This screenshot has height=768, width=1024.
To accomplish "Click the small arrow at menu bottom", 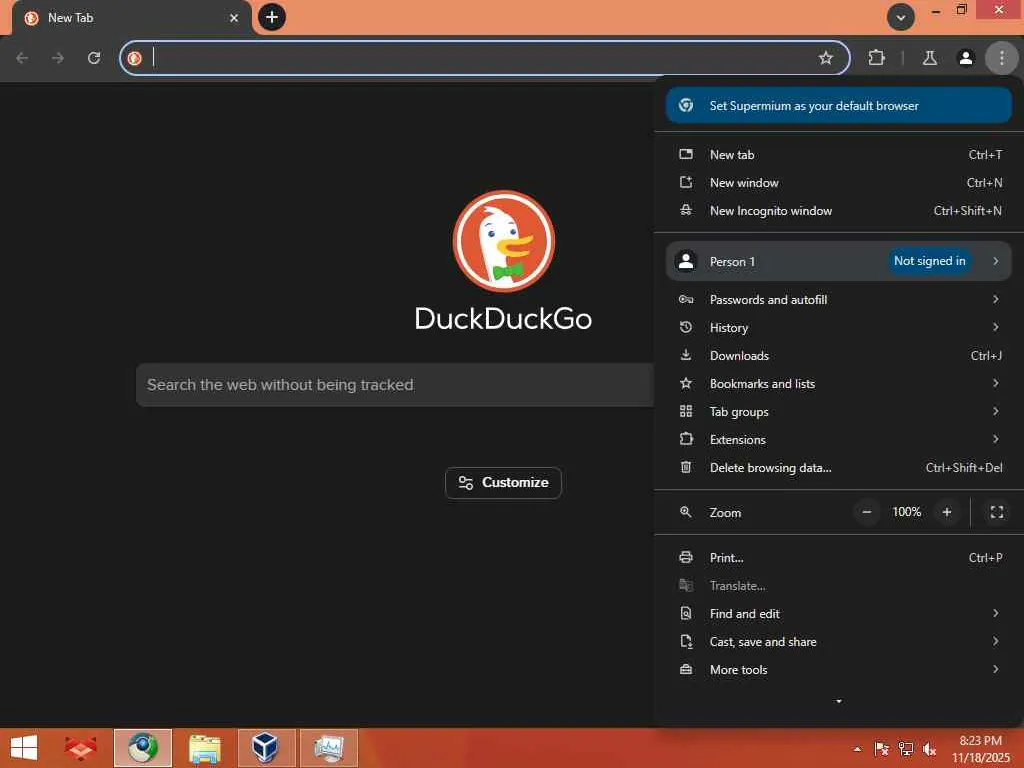I will tap(839, 701).
